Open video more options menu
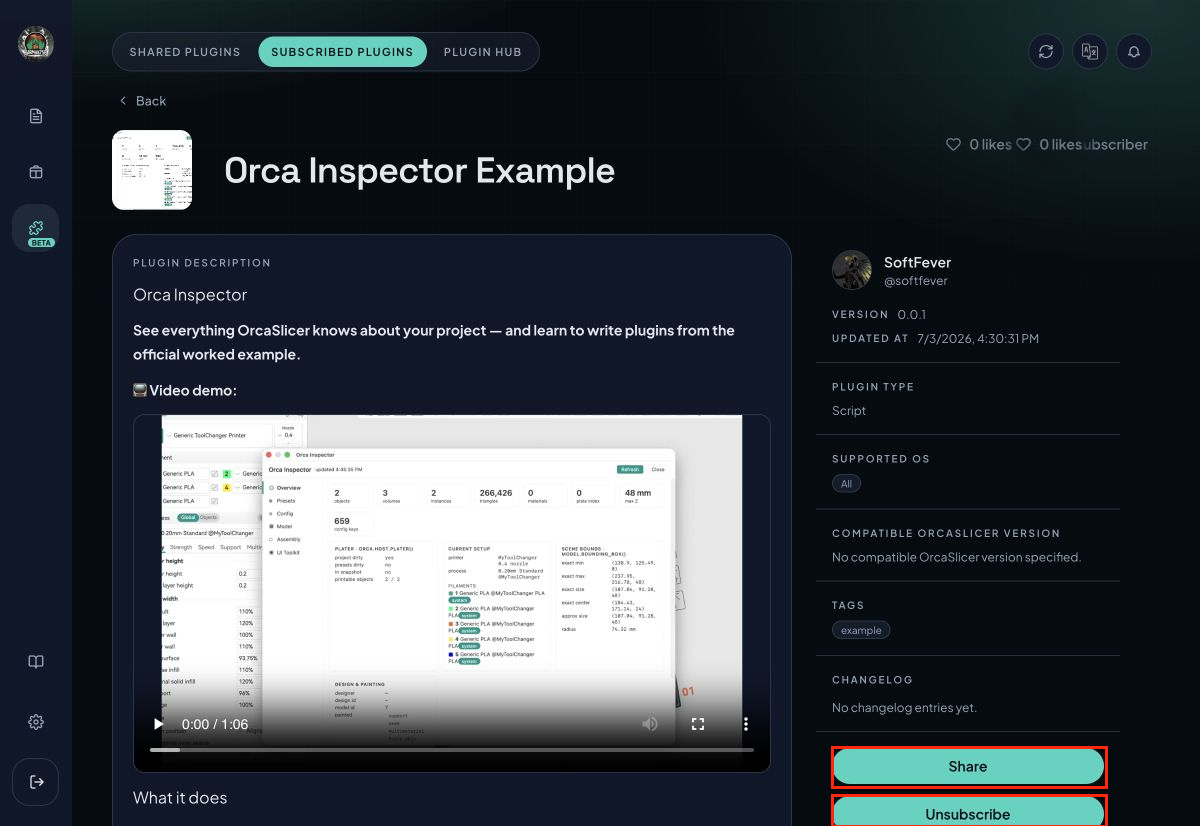The image size is (1200, 826). pyautogui.click(x=746, y=724)
